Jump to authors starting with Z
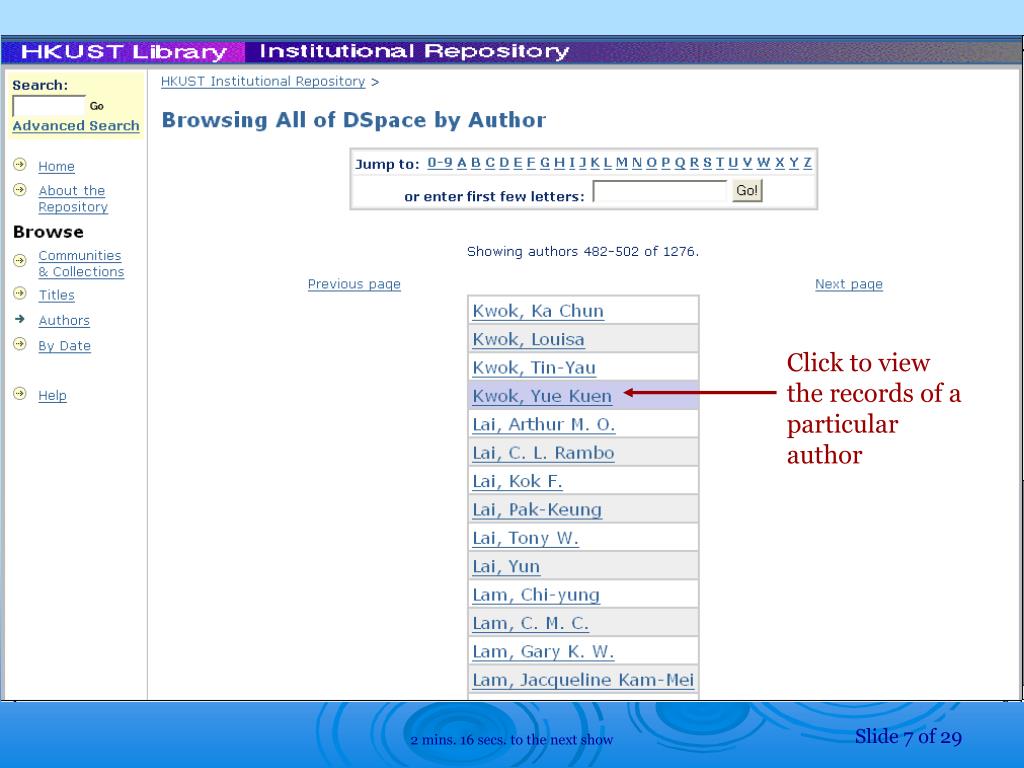Image resolution: width=1024 pixels, height=768 pixels. pyautogui.click(x=808, y=163)
